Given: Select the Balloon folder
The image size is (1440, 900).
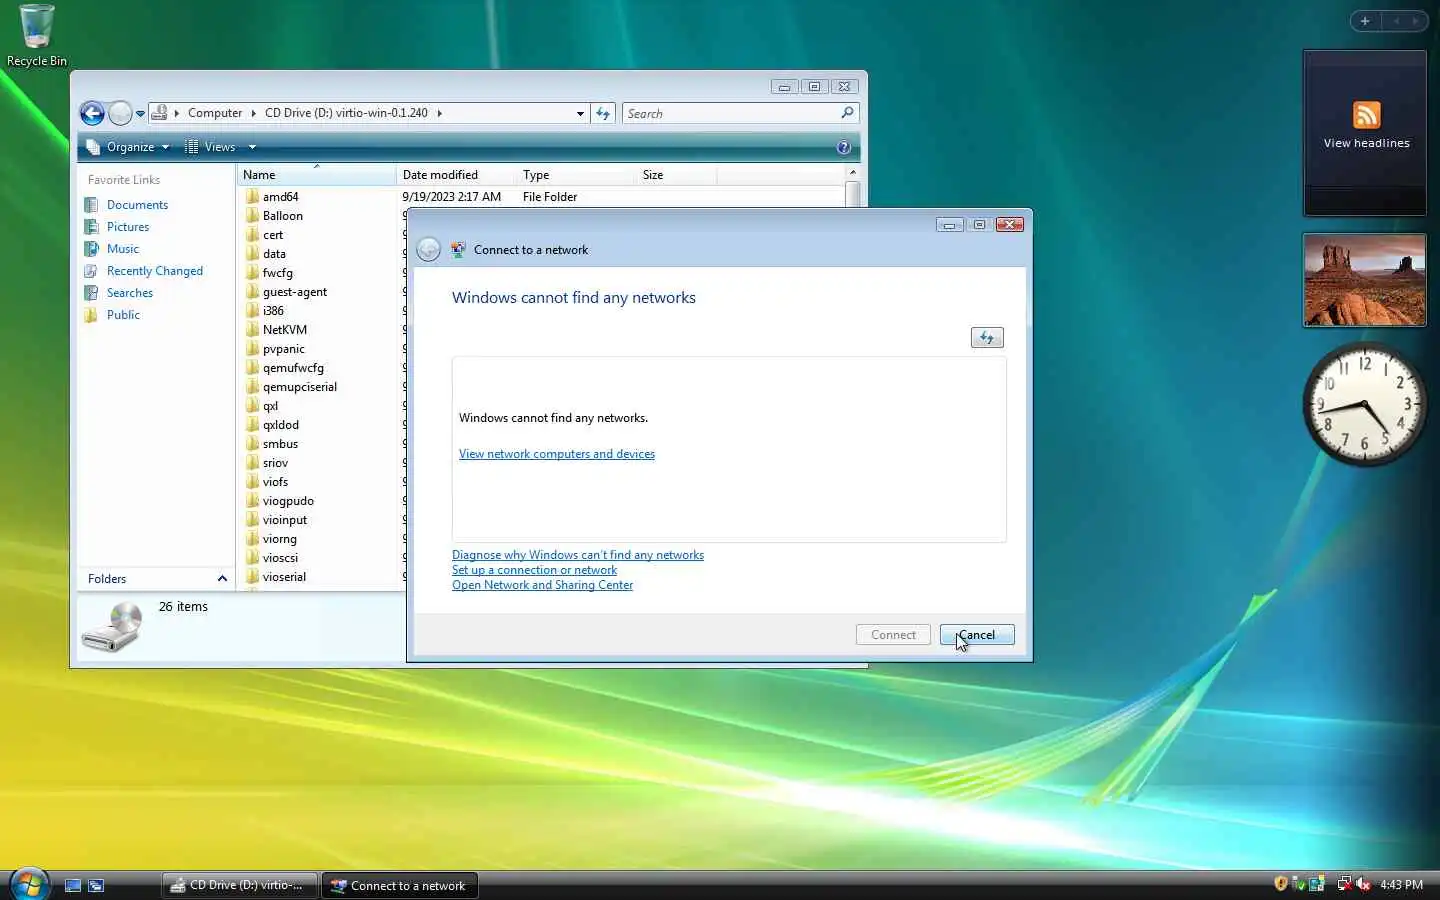Looking at the screenshot, I should tap(282, 216).
